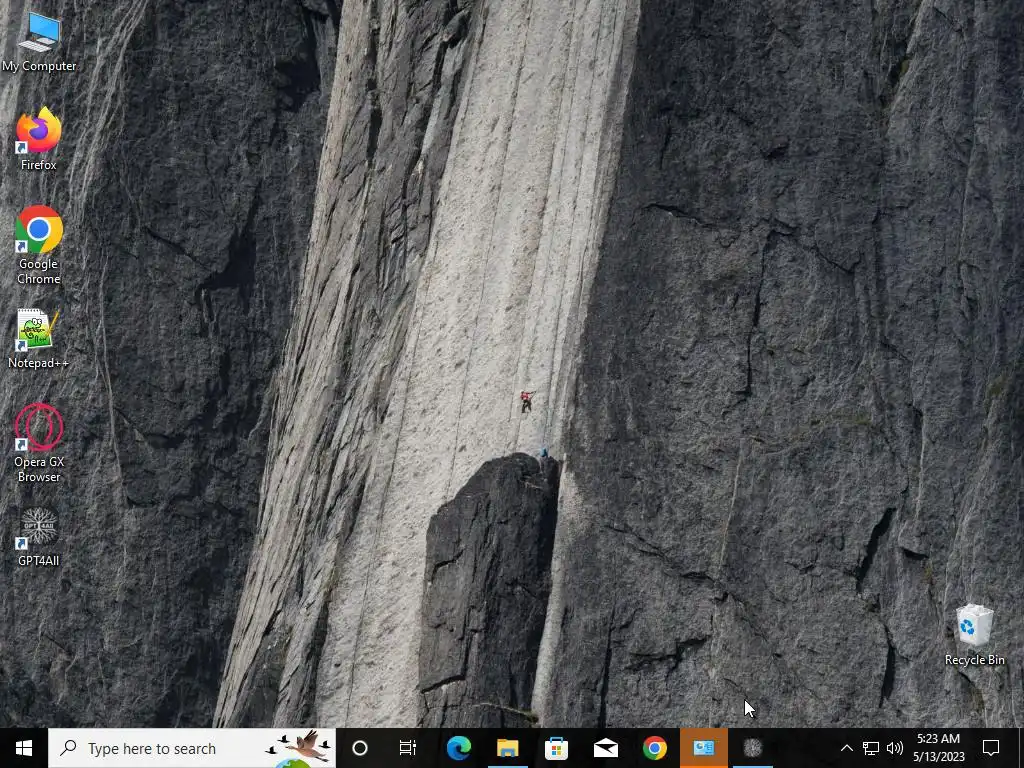Select the Firefox desktop shortcut

point(39,139)
